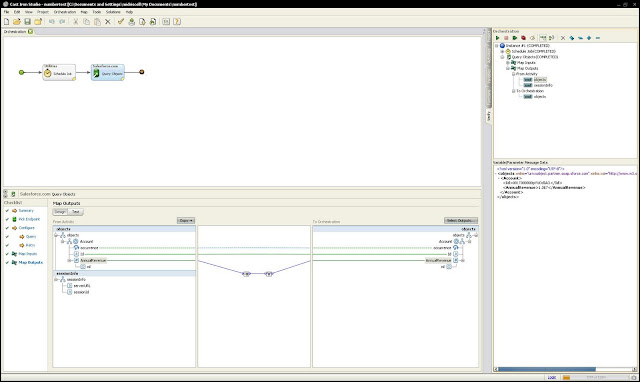Open the Solutions menu
The width and height of the screenshot is (640, 382).
[113, 12]
